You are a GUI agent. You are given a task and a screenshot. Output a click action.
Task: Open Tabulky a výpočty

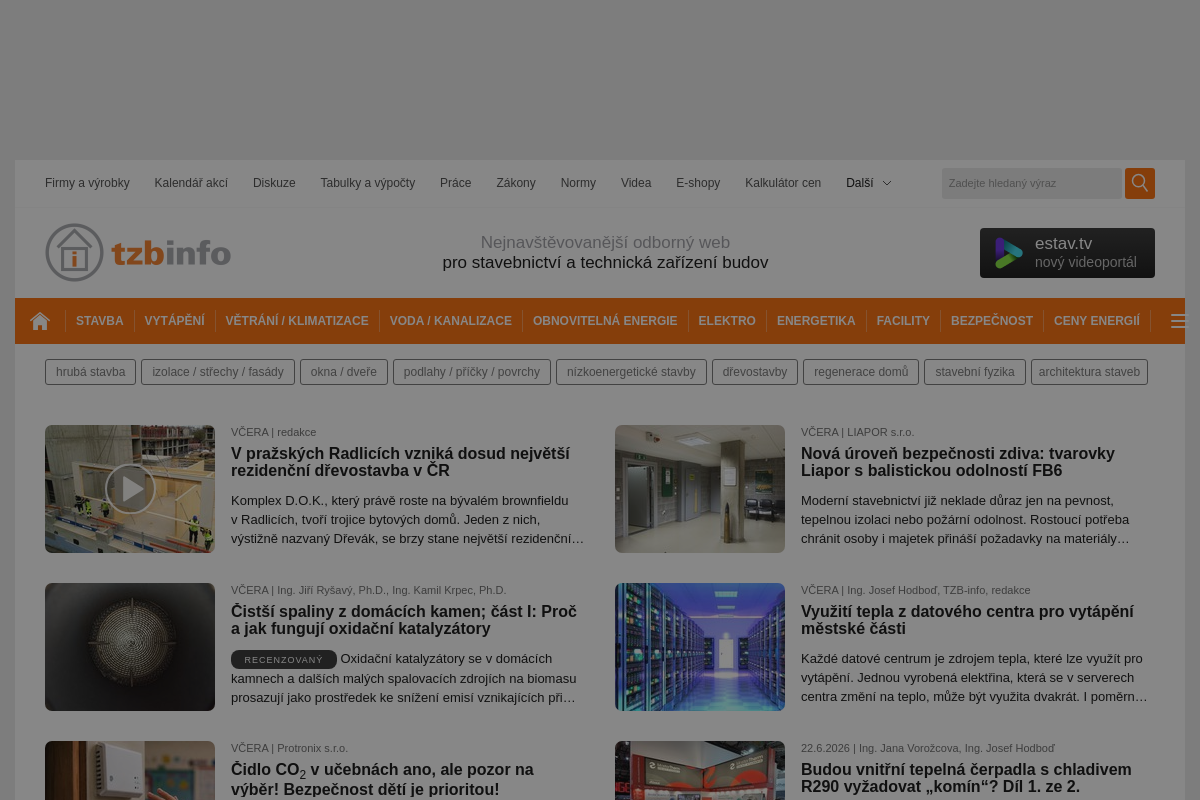click(367, 183)
